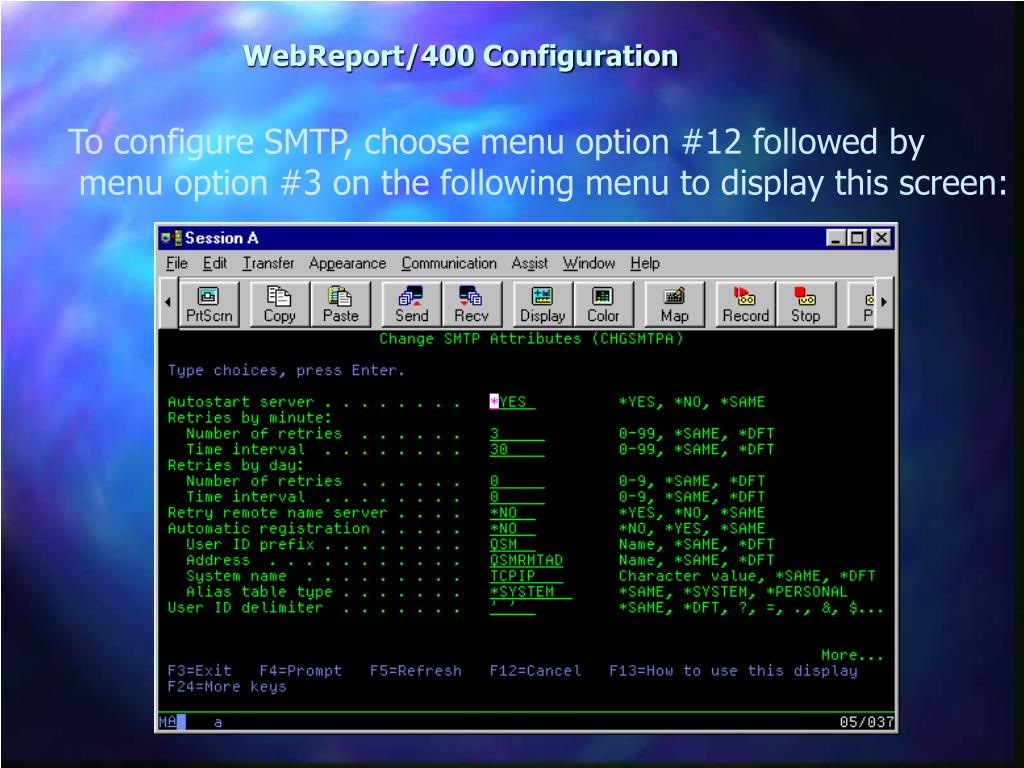Click F5=Refresh key label
The height and width of the screenshot is (768, 1024).
tap(415, 671)
